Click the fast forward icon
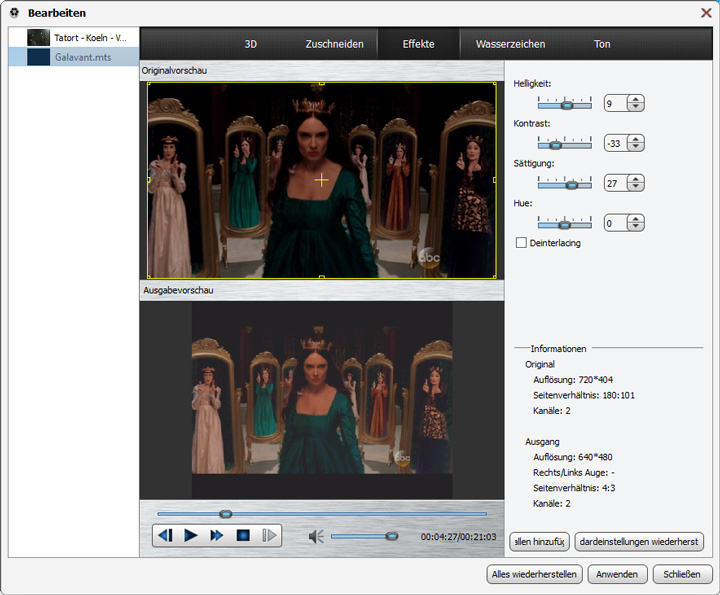This screenshot has width=720, height=595. pos(217,535)
